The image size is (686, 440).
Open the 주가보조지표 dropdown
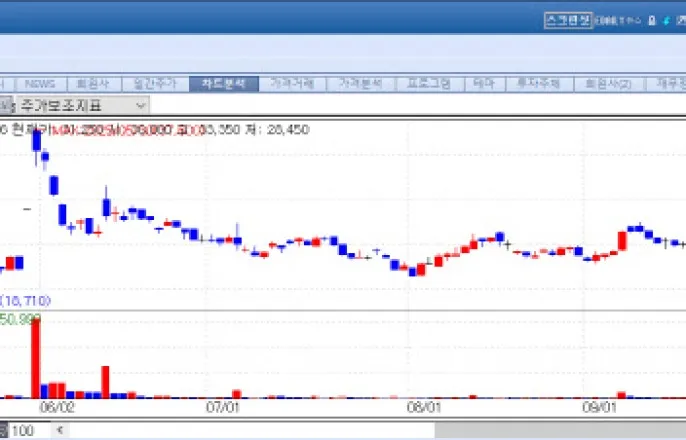tap(82, 105)
